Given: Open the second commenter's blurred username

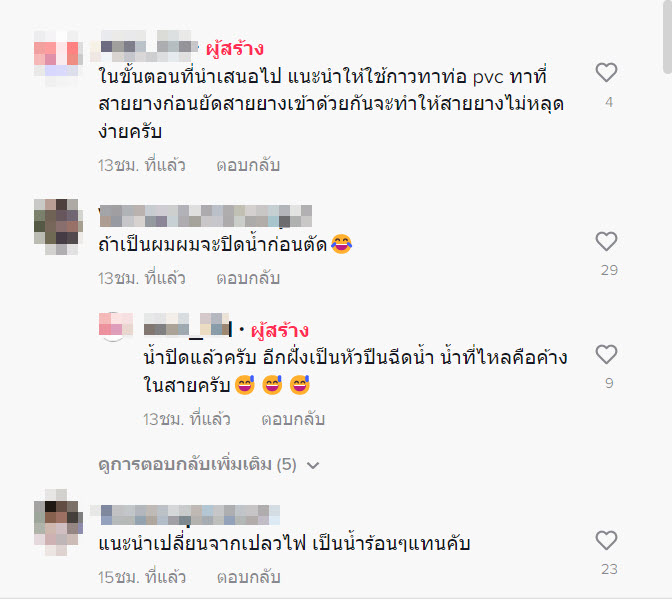Looking at the screenshot, I should 205,216.
